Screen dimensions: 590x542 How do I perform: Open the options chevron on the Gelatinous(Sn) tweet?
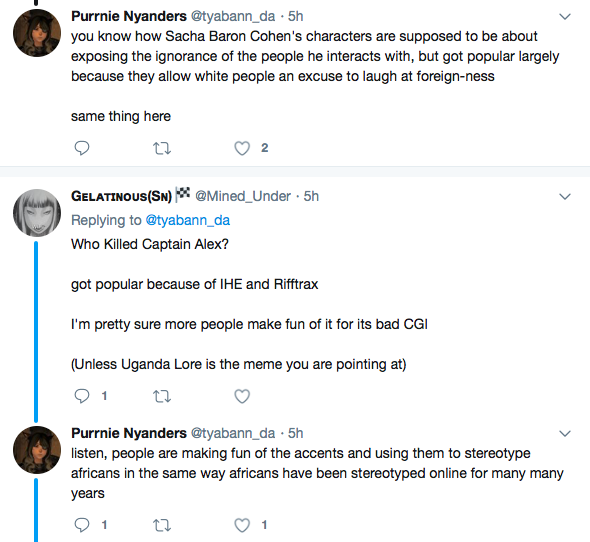(565, 196)
